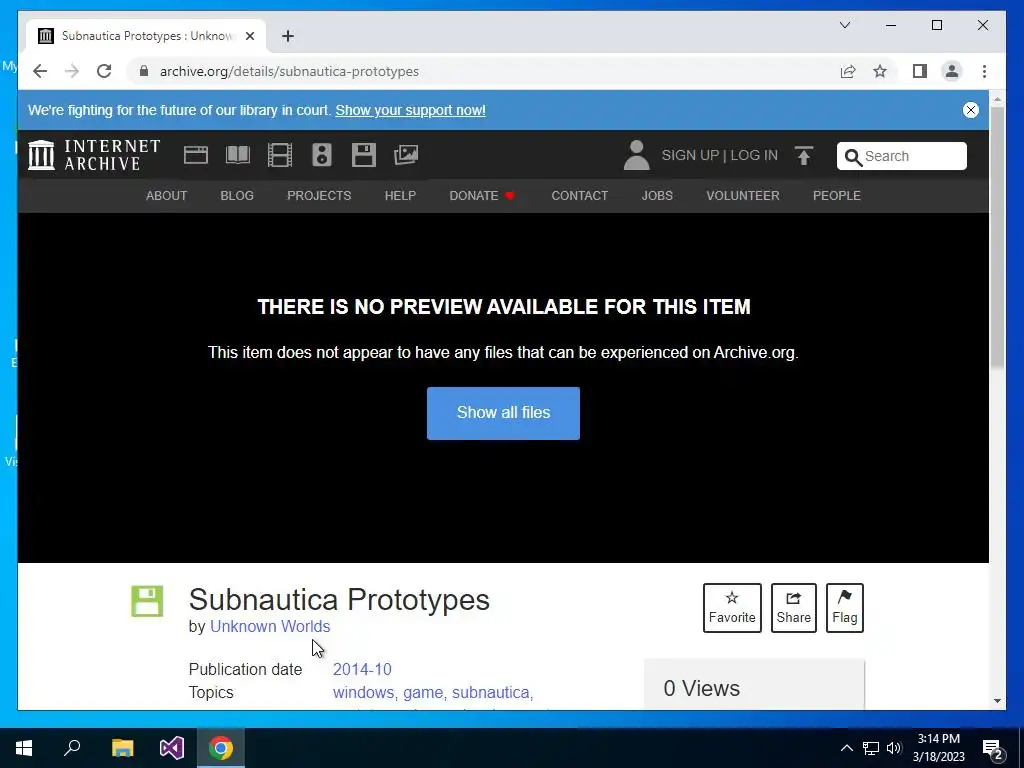
Task: Bookmark this page with star icon
Action: pyautogui.click(x=880, y=71)
